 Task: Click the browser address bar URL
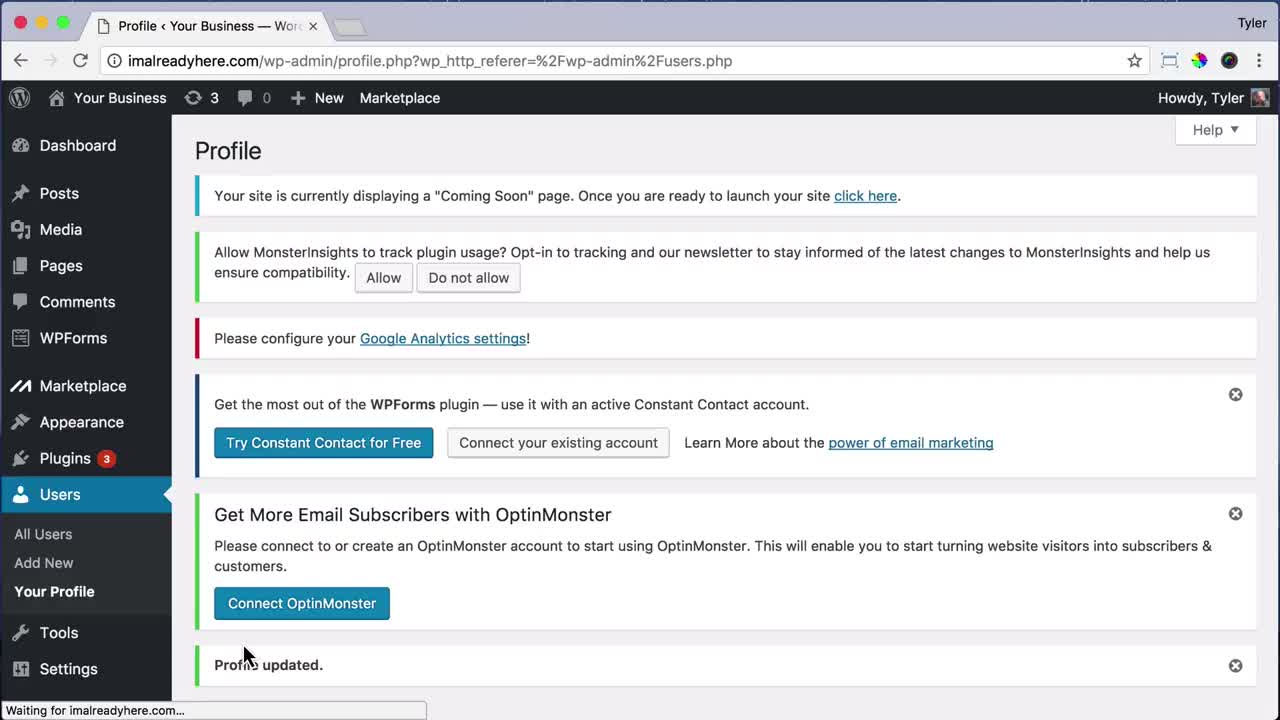(x=430, y=61)
